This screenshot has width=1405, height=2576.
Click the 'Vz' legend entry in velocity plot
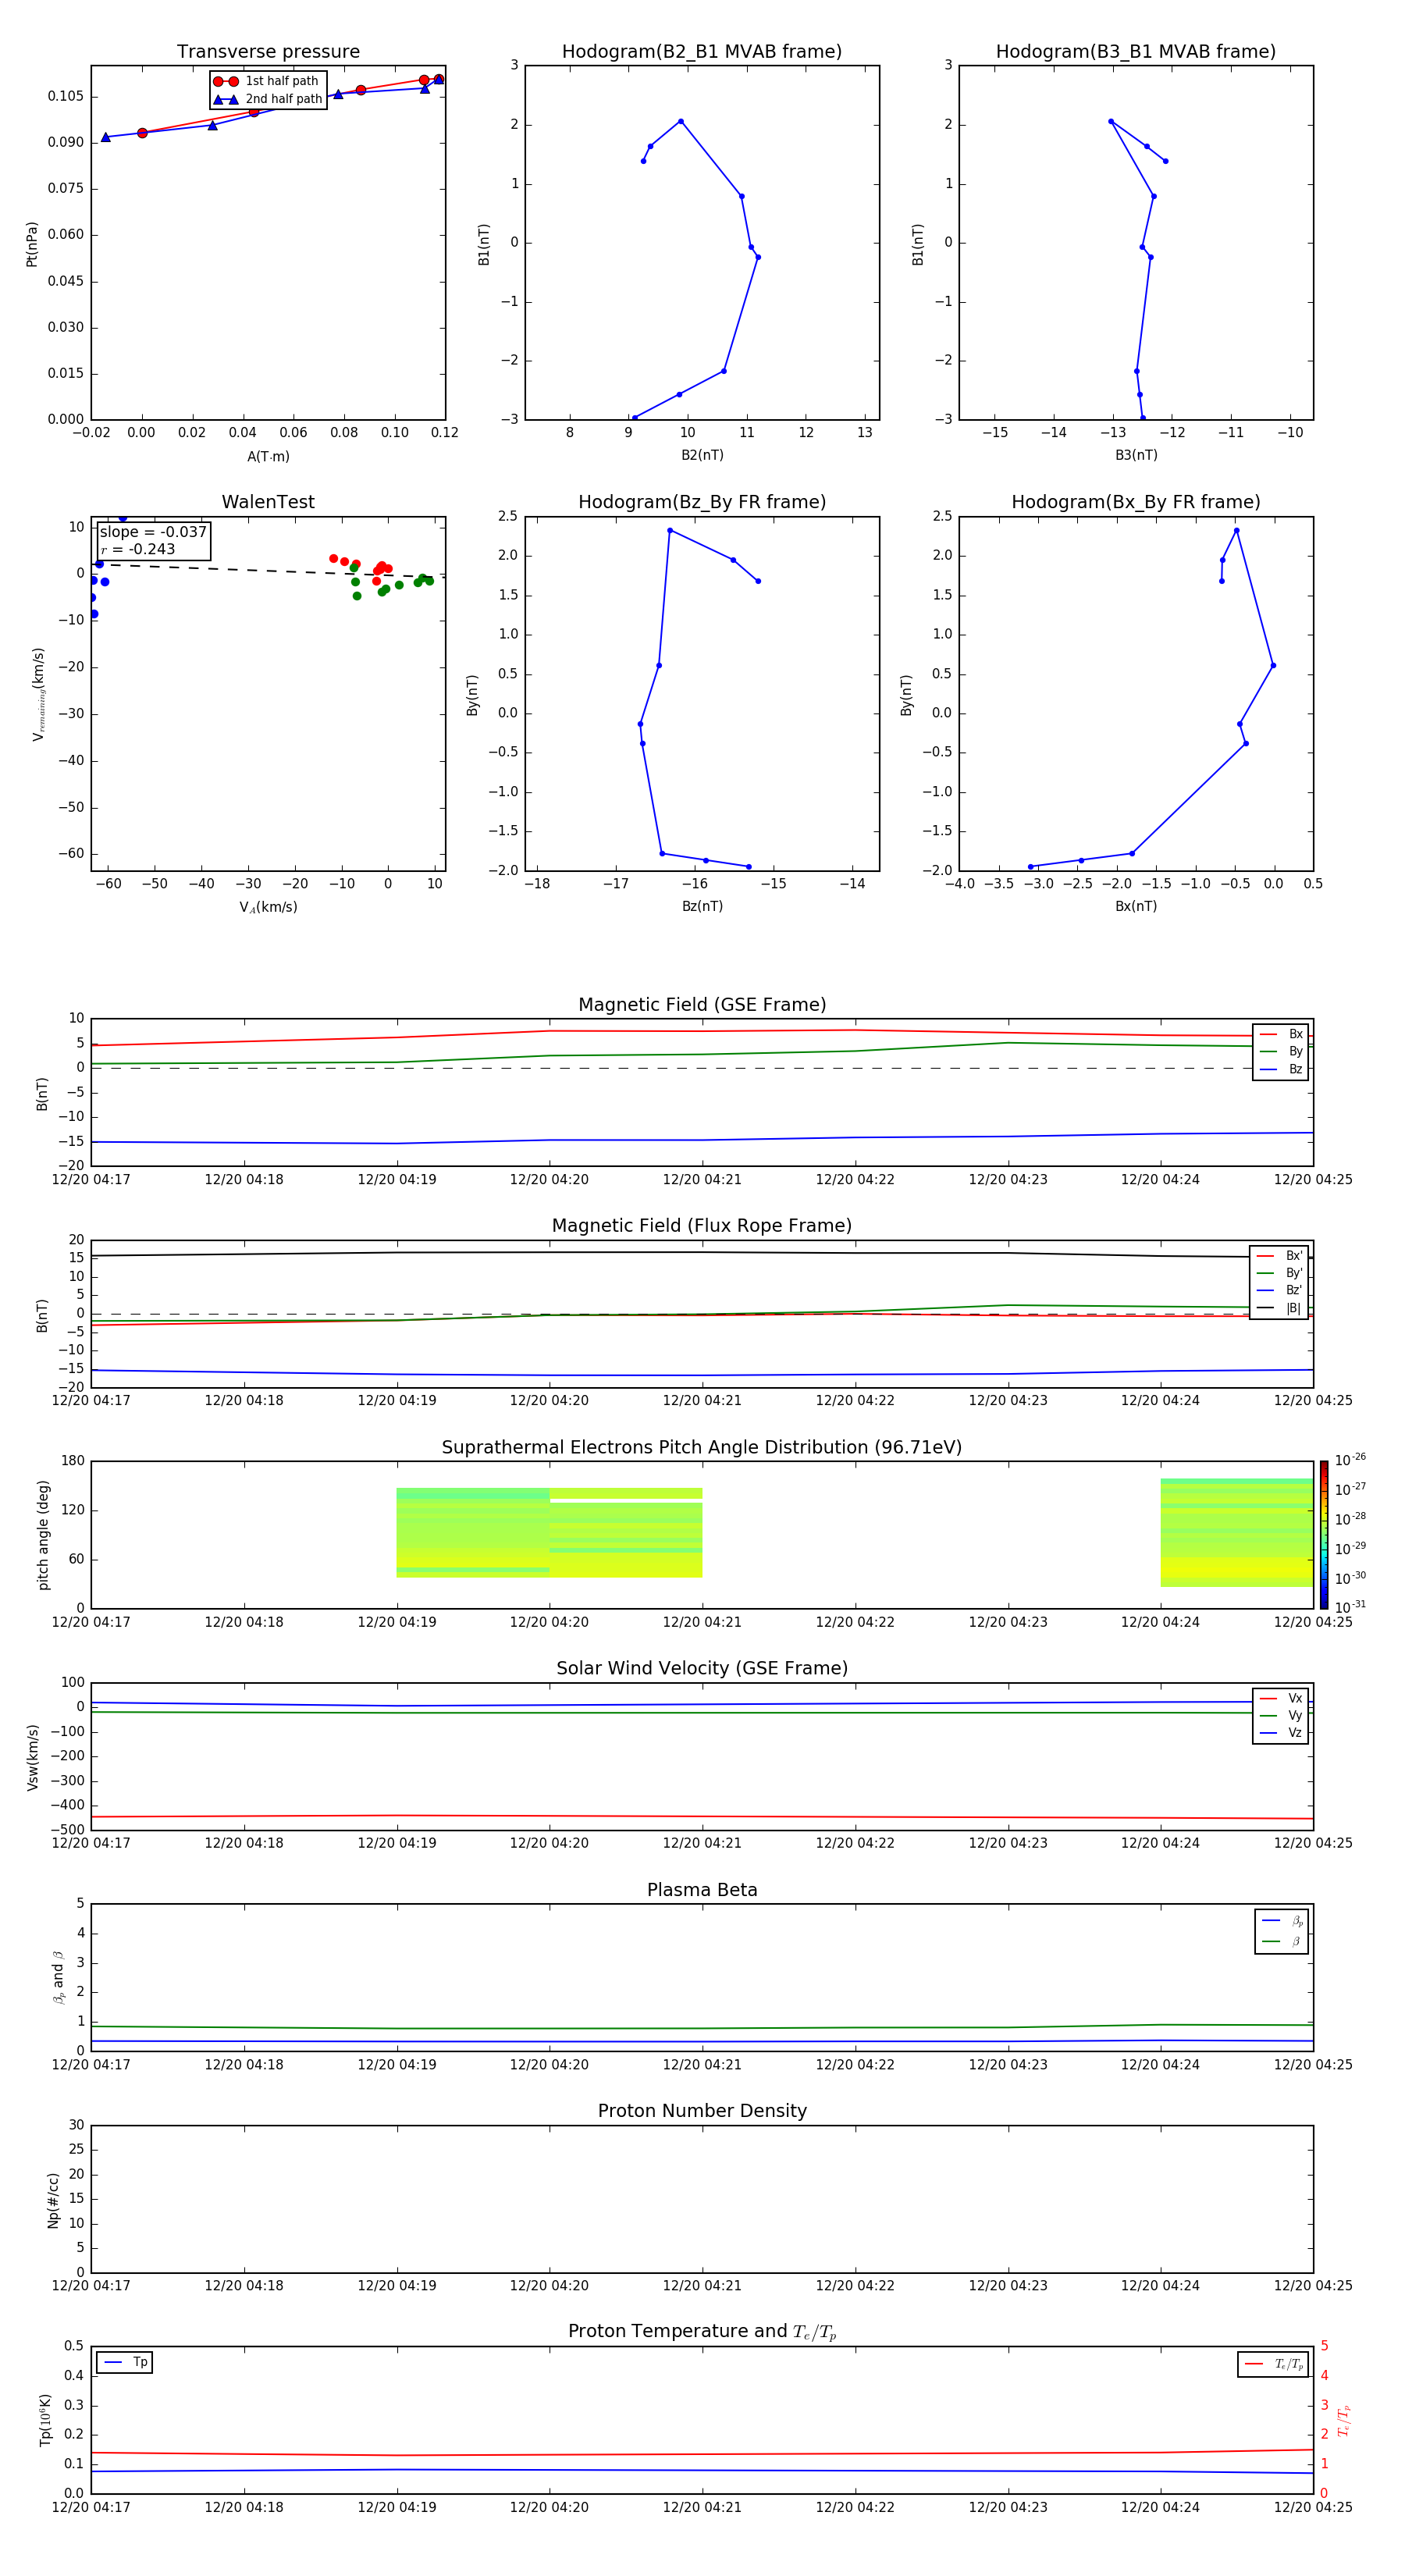coord(1281,1733)
